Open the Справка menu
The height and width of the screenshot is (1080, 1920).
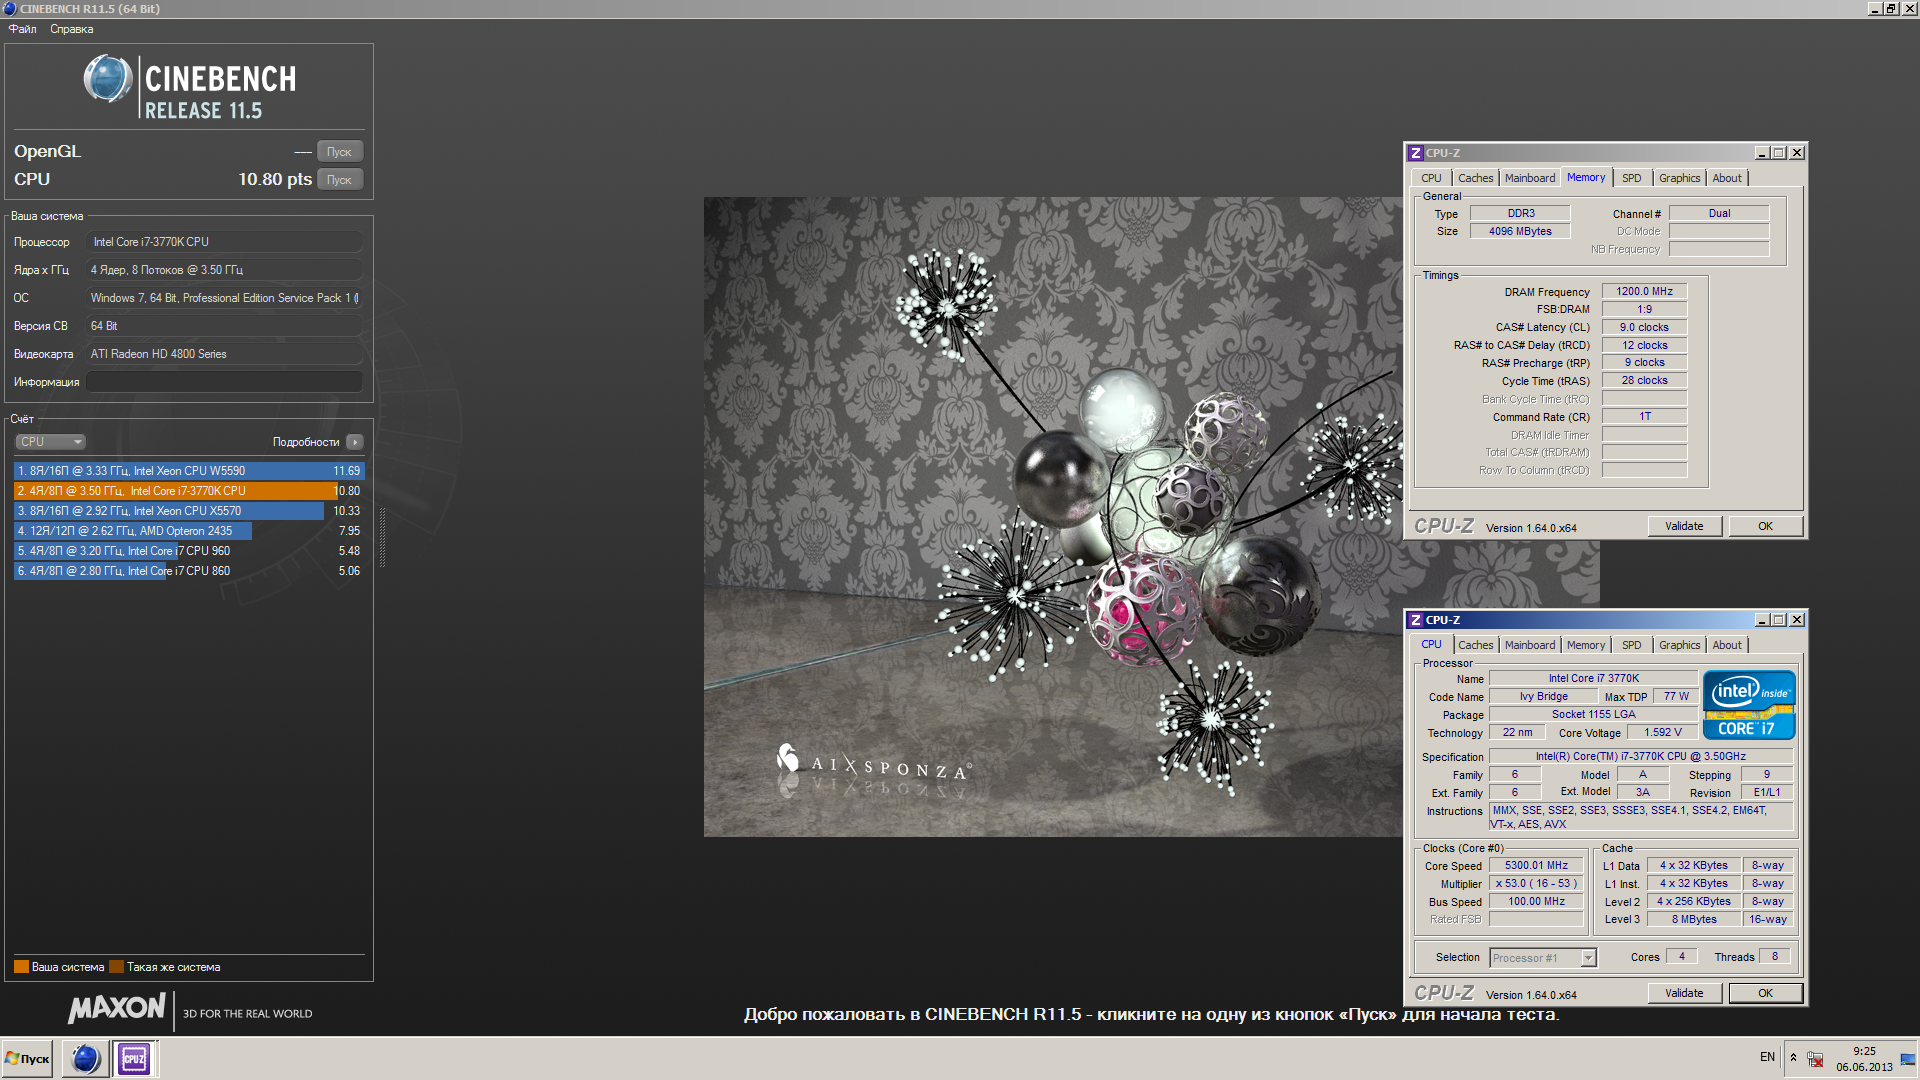pos(72,29)
